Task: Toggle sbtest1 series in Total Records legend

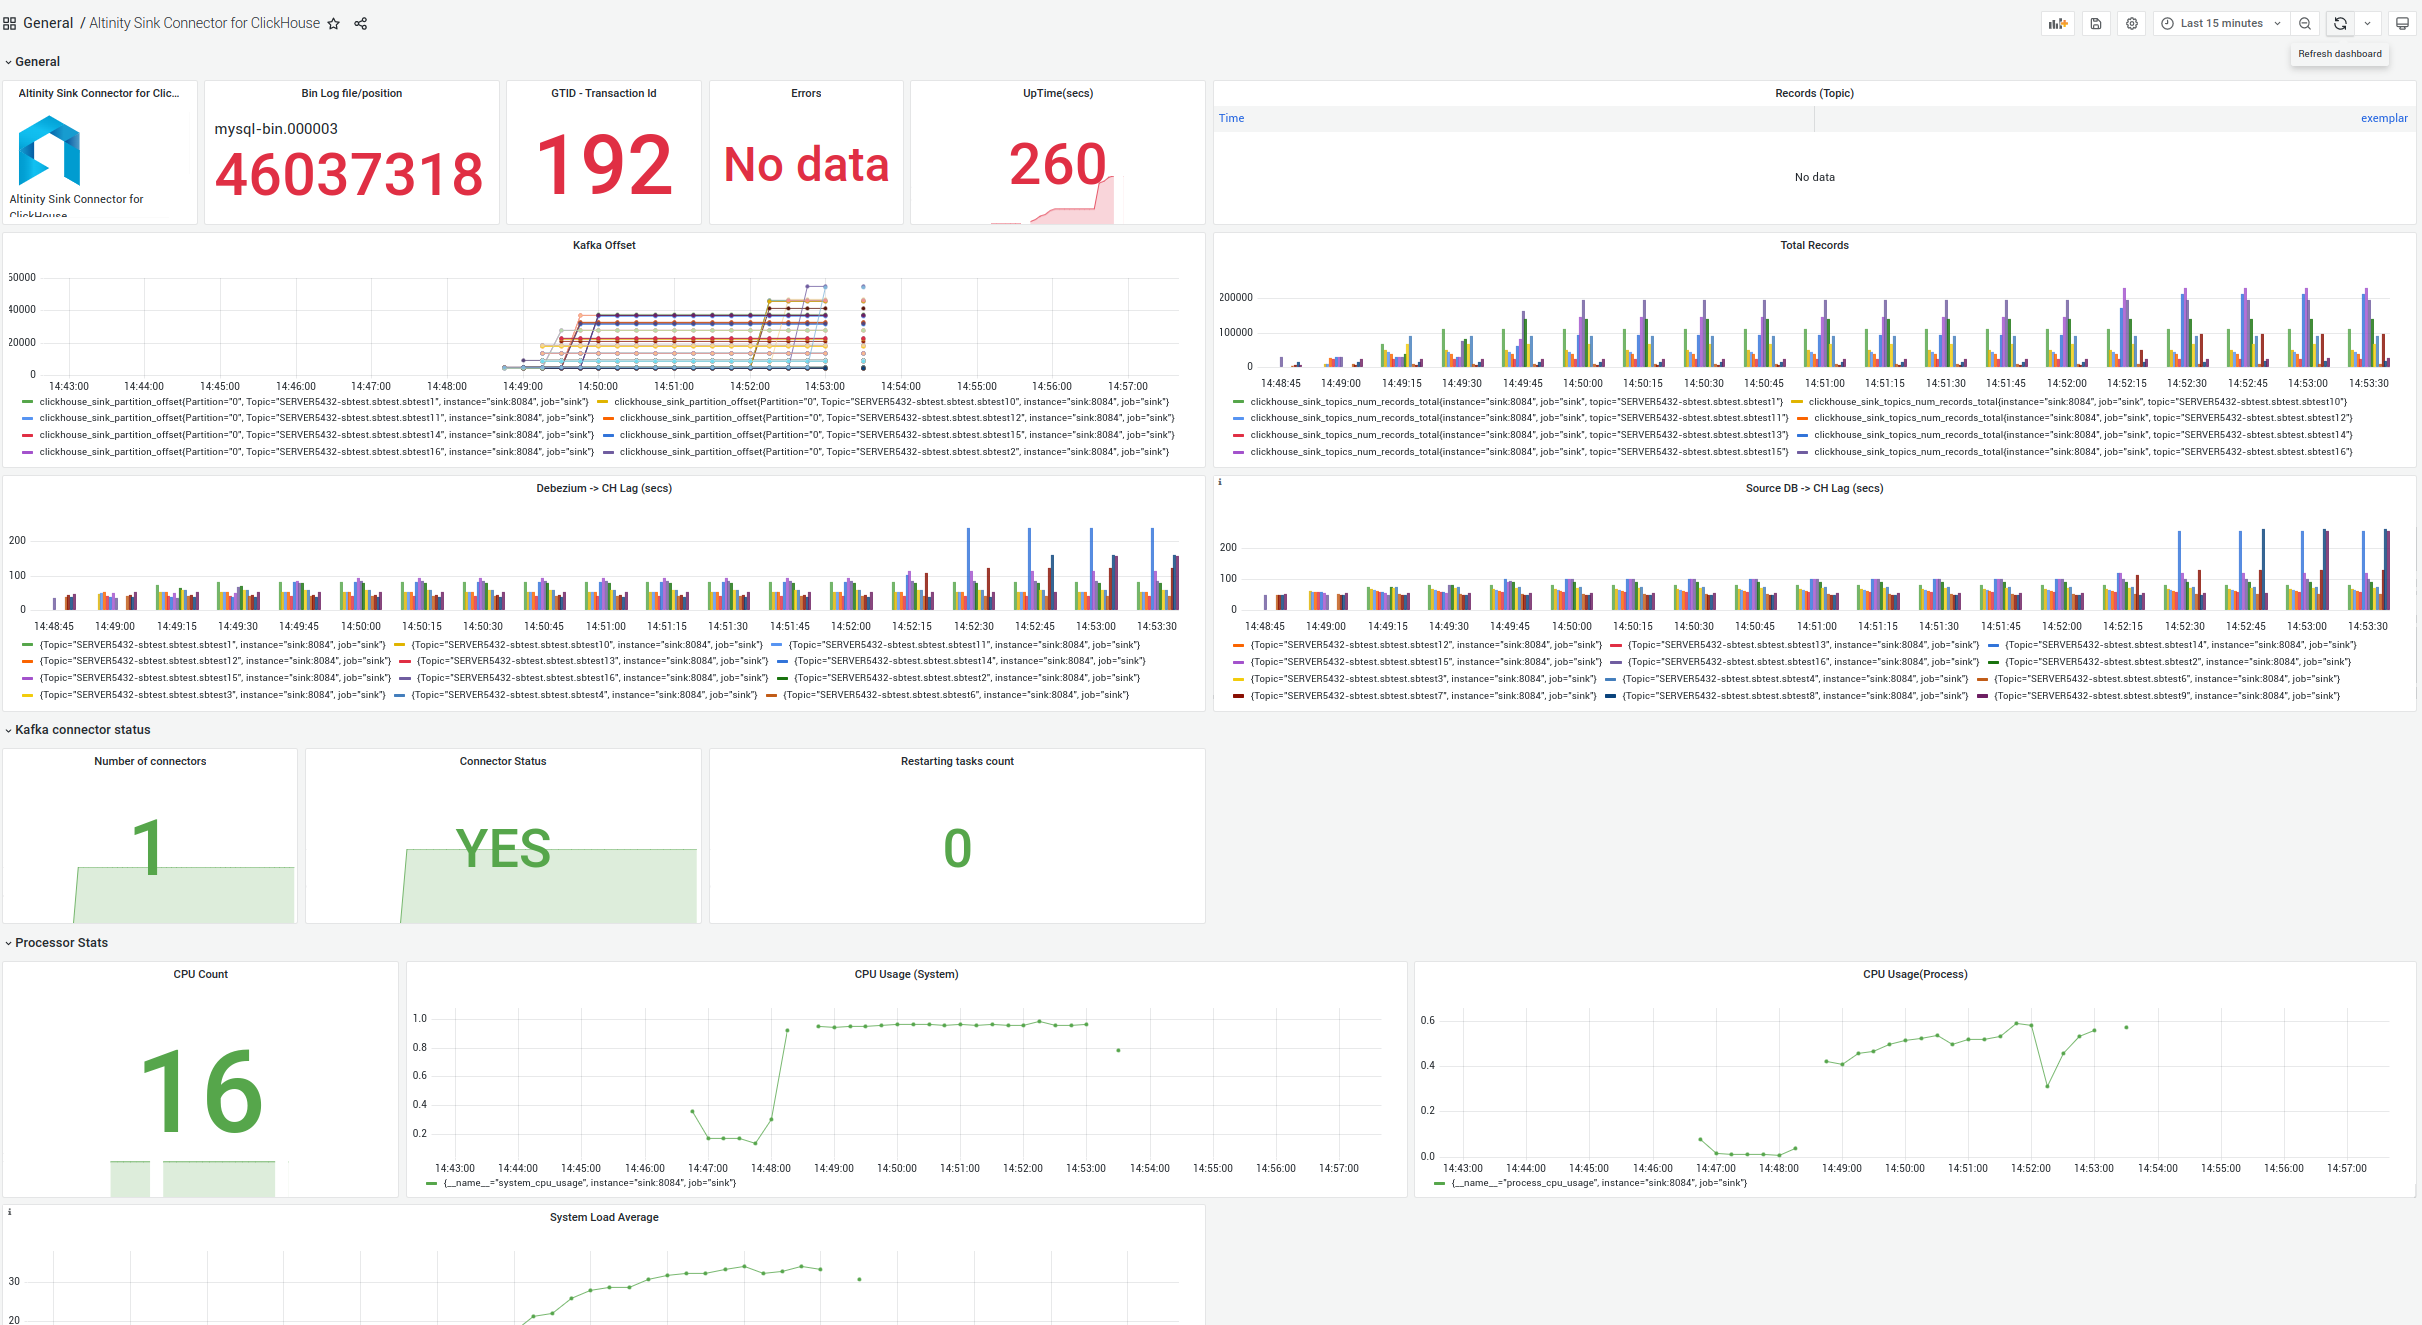Action: click(x=1516, y=402)
